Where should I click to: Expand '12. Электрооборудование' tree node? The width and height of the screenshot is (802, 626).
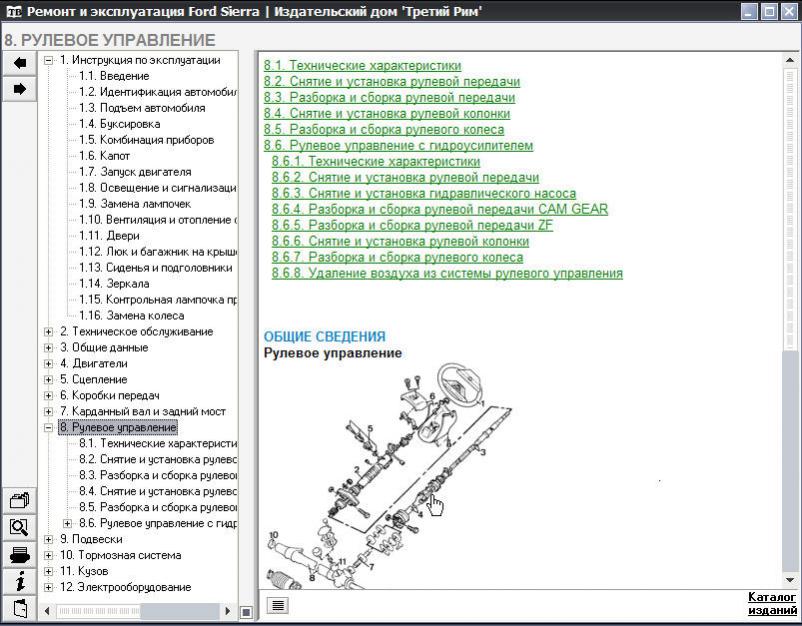click(49, 587)
